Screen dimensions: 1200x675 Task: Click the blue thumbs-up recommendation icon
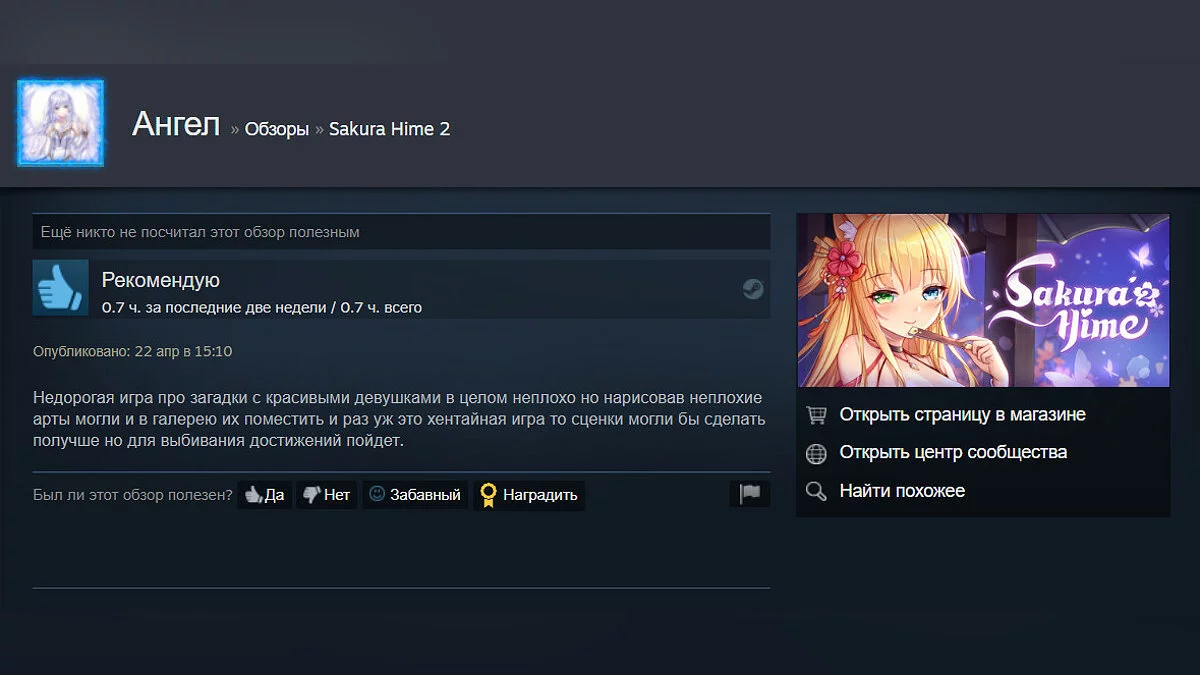[61, 288]
